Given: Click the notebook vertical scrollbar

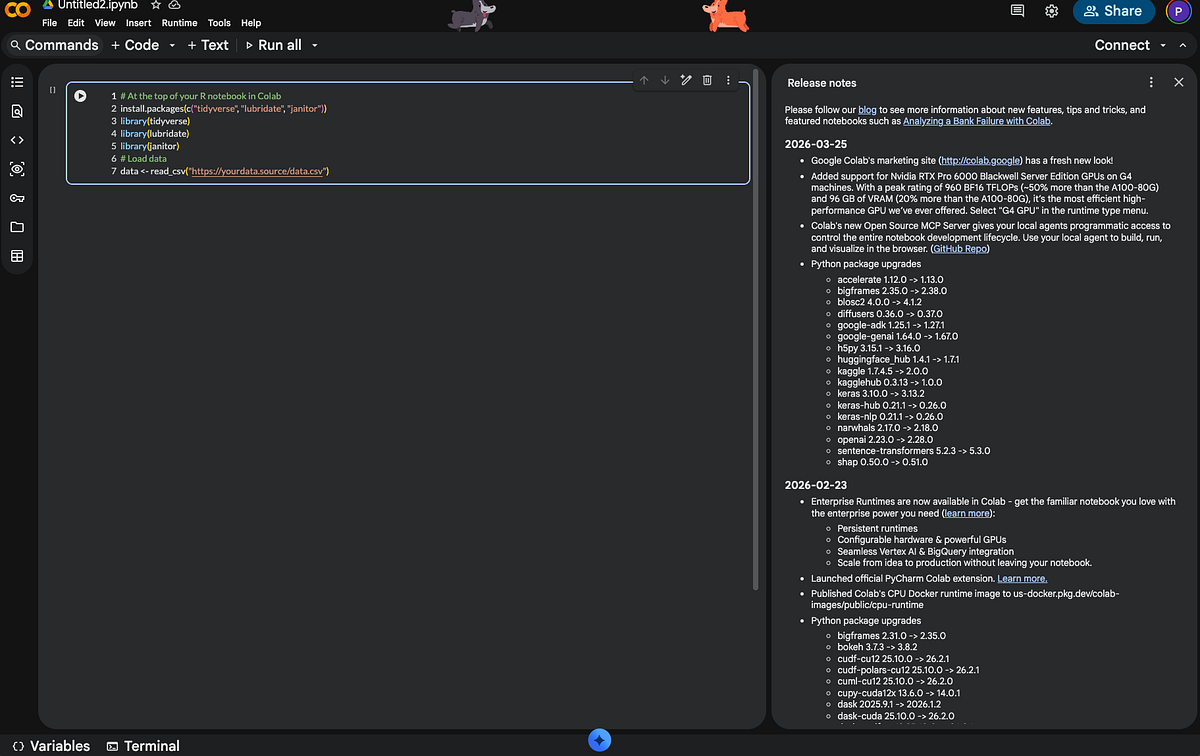Looking at the screenshot, I should point(756,330).
